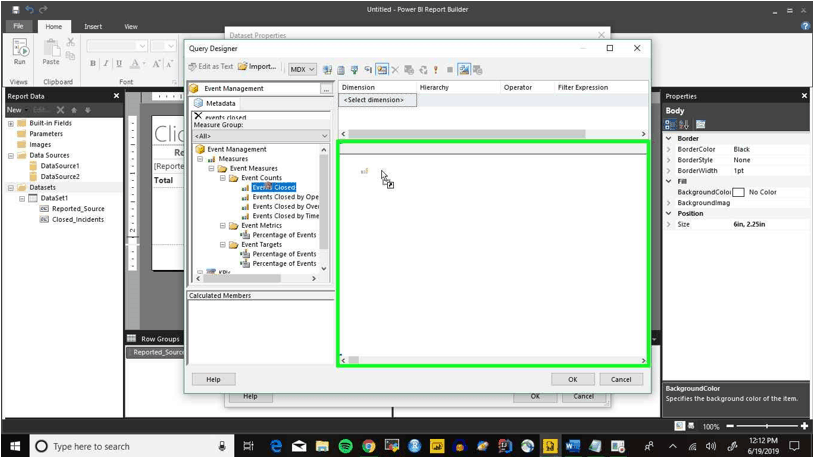Collapse the Event Counts folder
Screen dimensions: 813x459
[x=222, y=178]
